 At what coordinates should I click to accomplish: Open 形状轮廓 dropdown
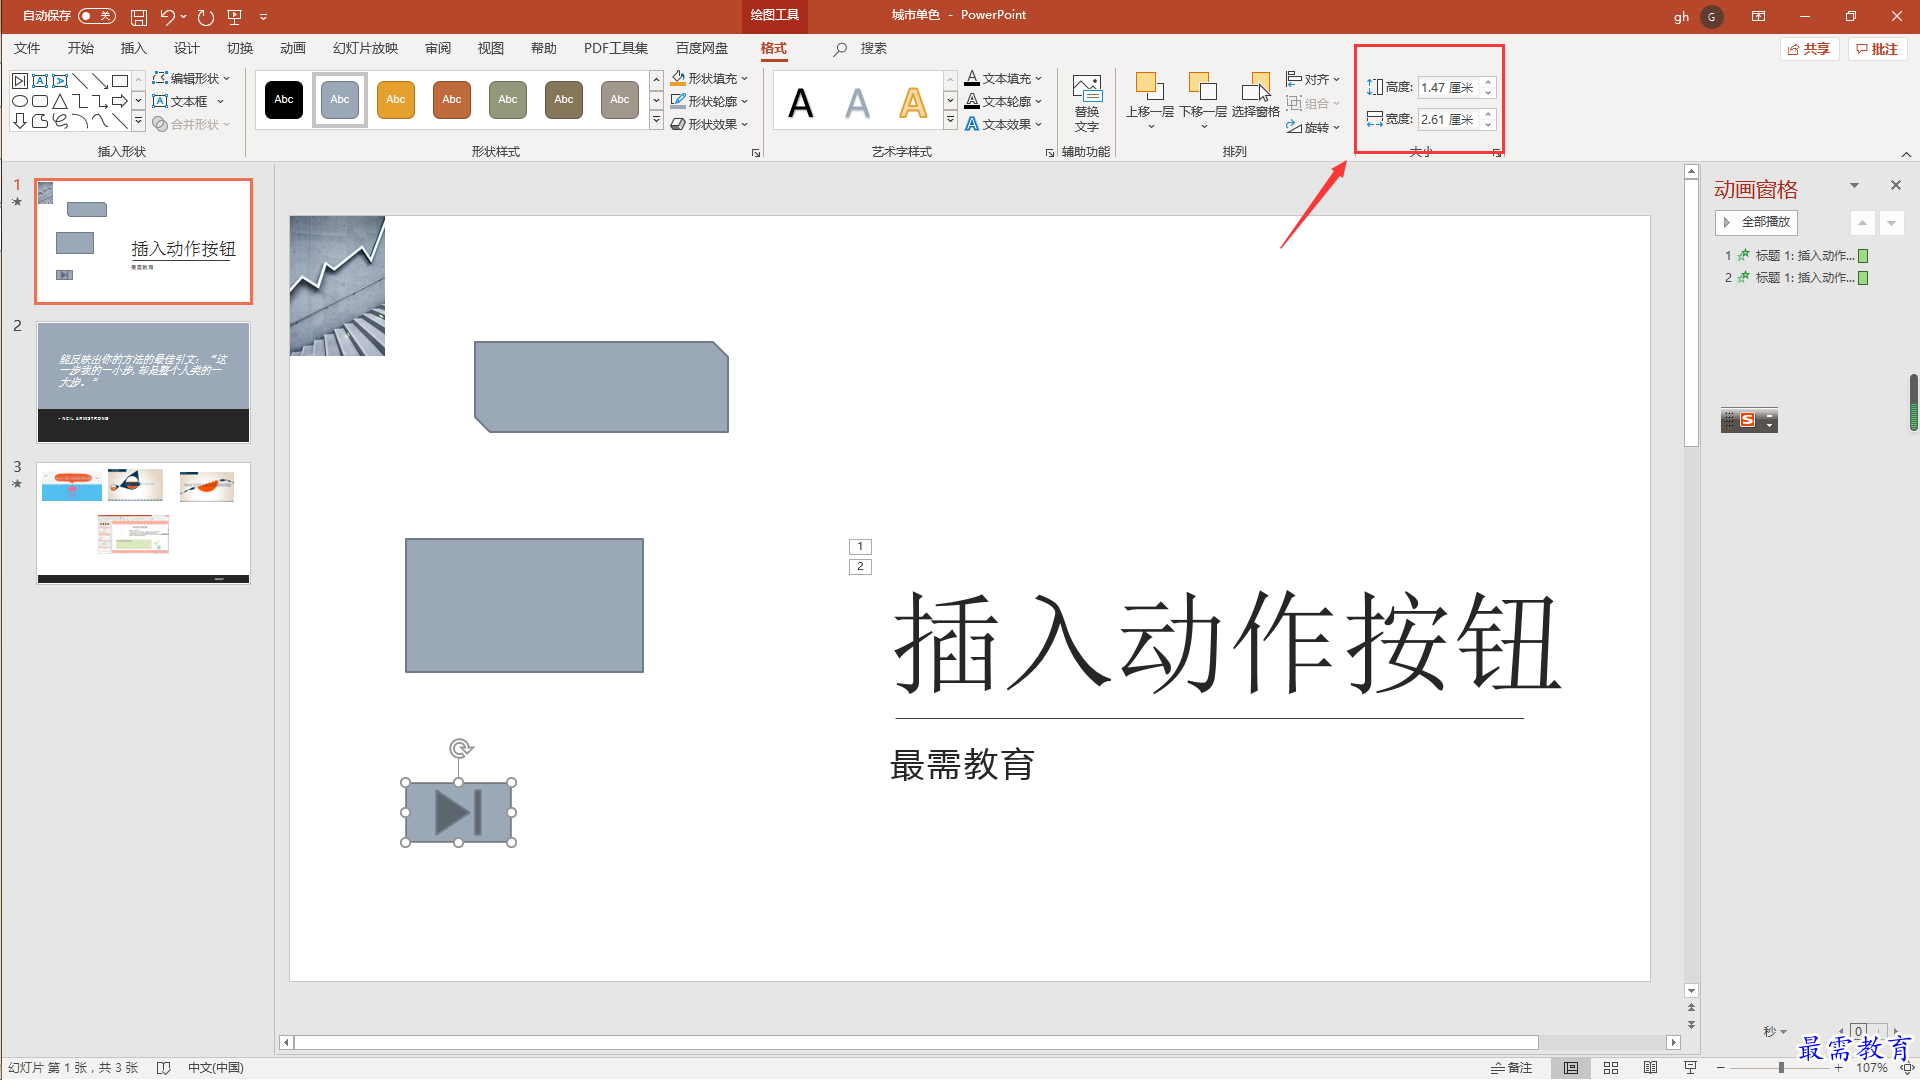click(709, 101)
